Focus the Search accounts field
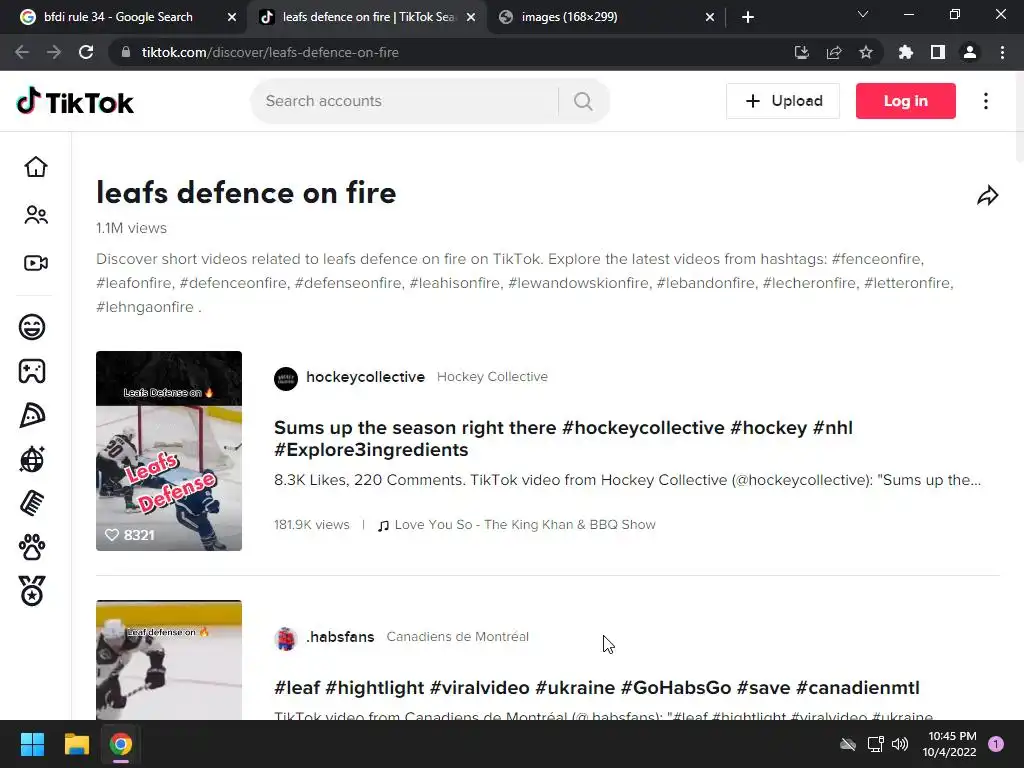Viewport: 1024px width, 768px height. (x=405, y=101)
